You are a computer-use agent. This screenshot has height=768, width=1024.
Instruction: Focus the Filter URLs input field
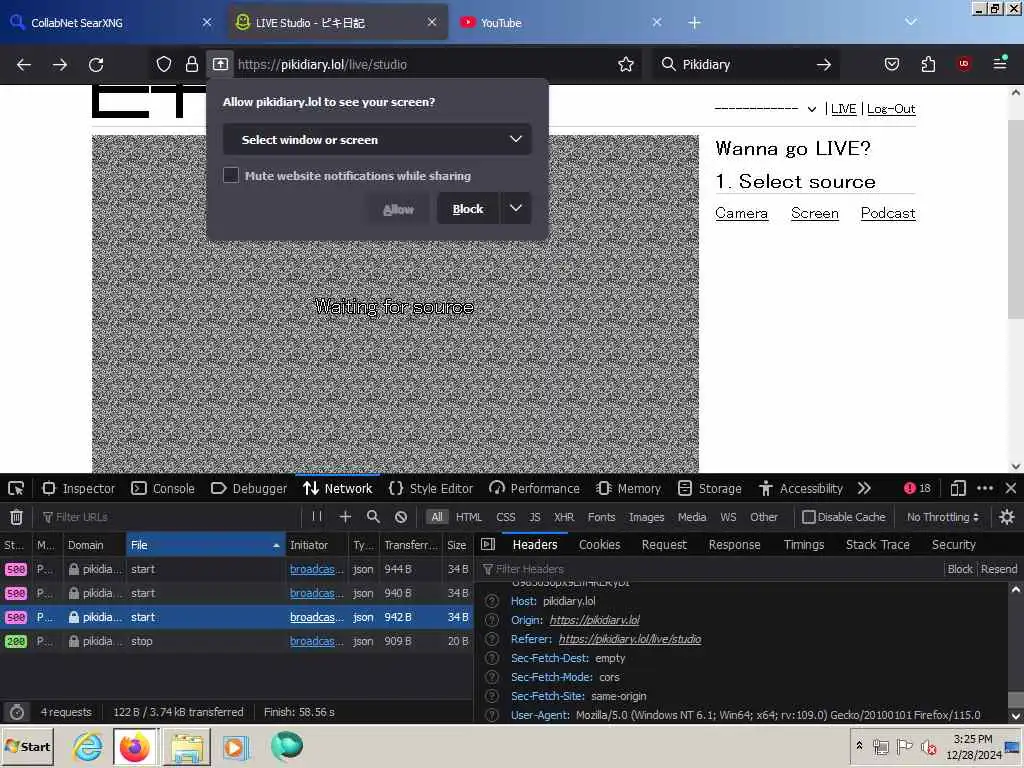click(170, 517)
